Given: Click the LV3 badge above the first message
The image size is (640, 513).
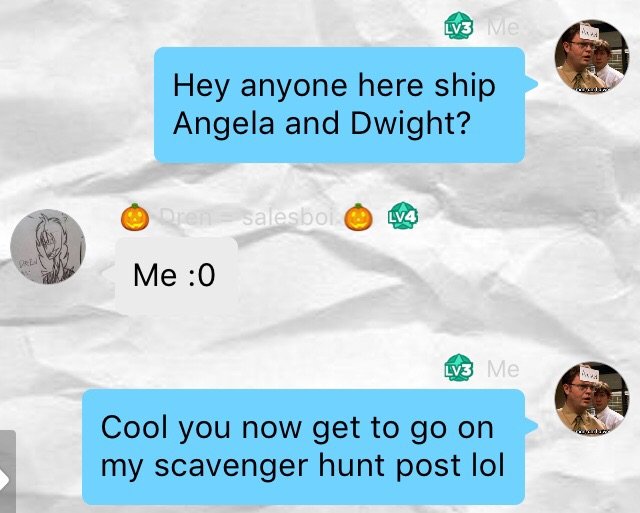Looking at the screenshot, I should [459, 26].
